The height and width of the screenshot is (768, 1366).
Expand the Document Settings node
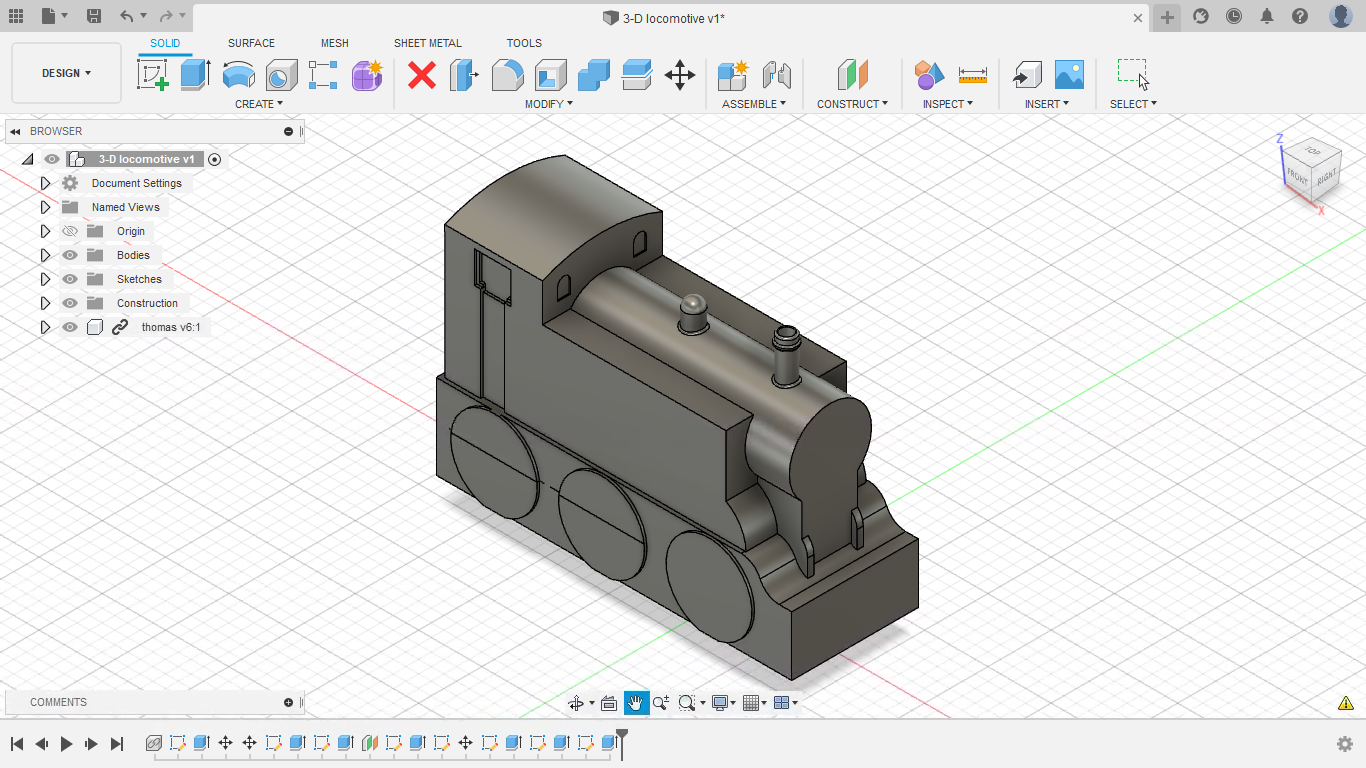click(45, 183)
